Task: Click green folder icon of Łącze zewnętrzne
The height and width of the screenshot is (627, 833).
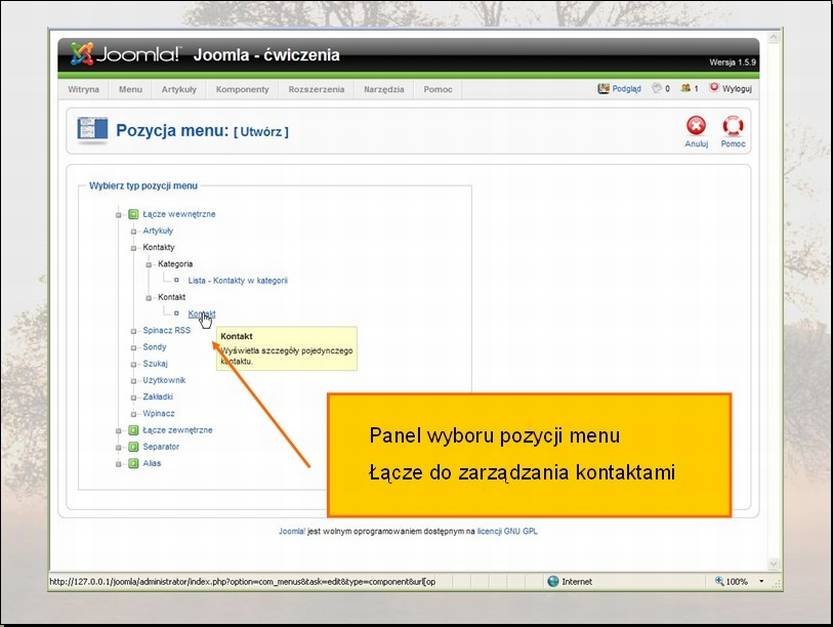Action: 133,430
